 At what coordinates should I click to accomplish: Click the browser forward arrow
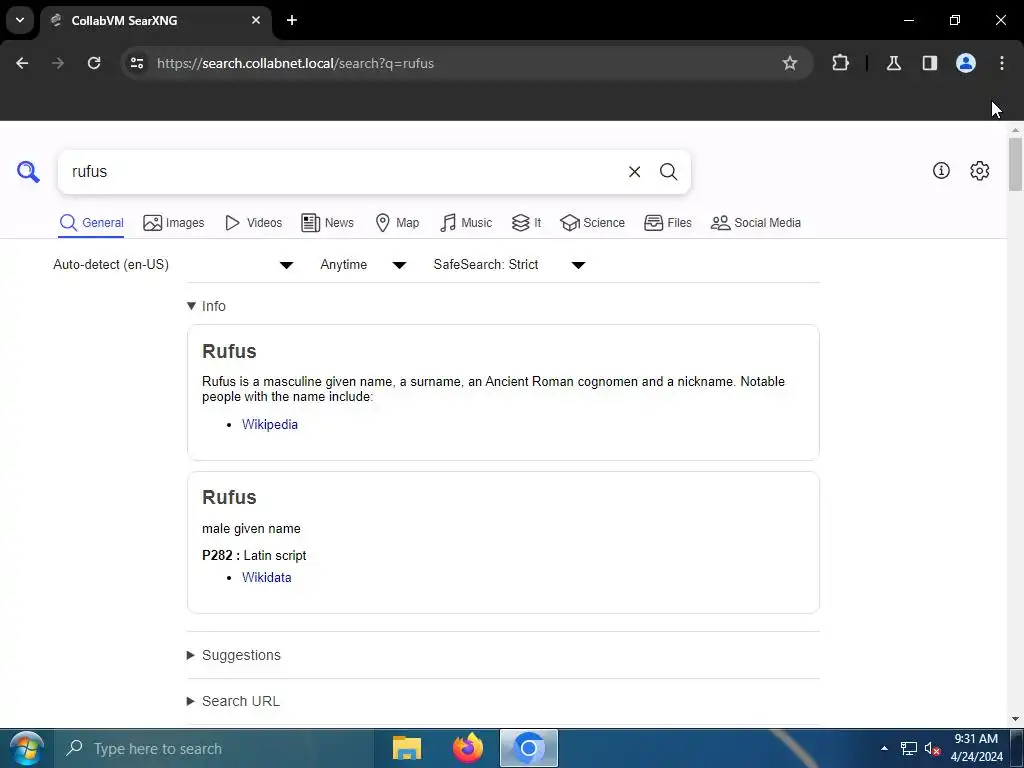[x=58, y=63]
